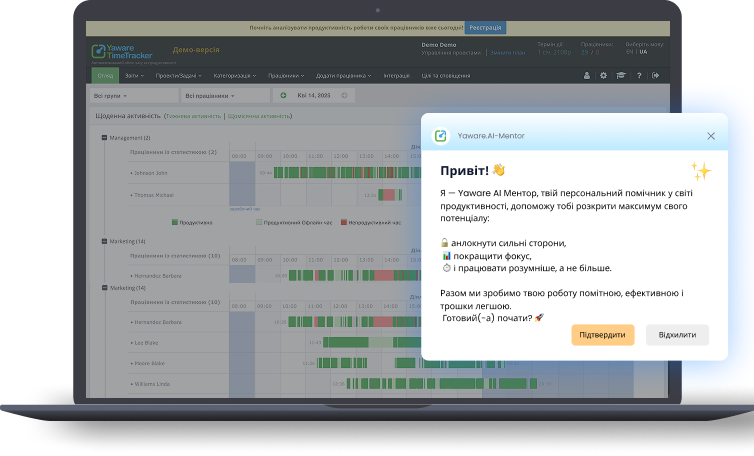
Task: Expand the Moore Blake row
Action: coord(149,363)
